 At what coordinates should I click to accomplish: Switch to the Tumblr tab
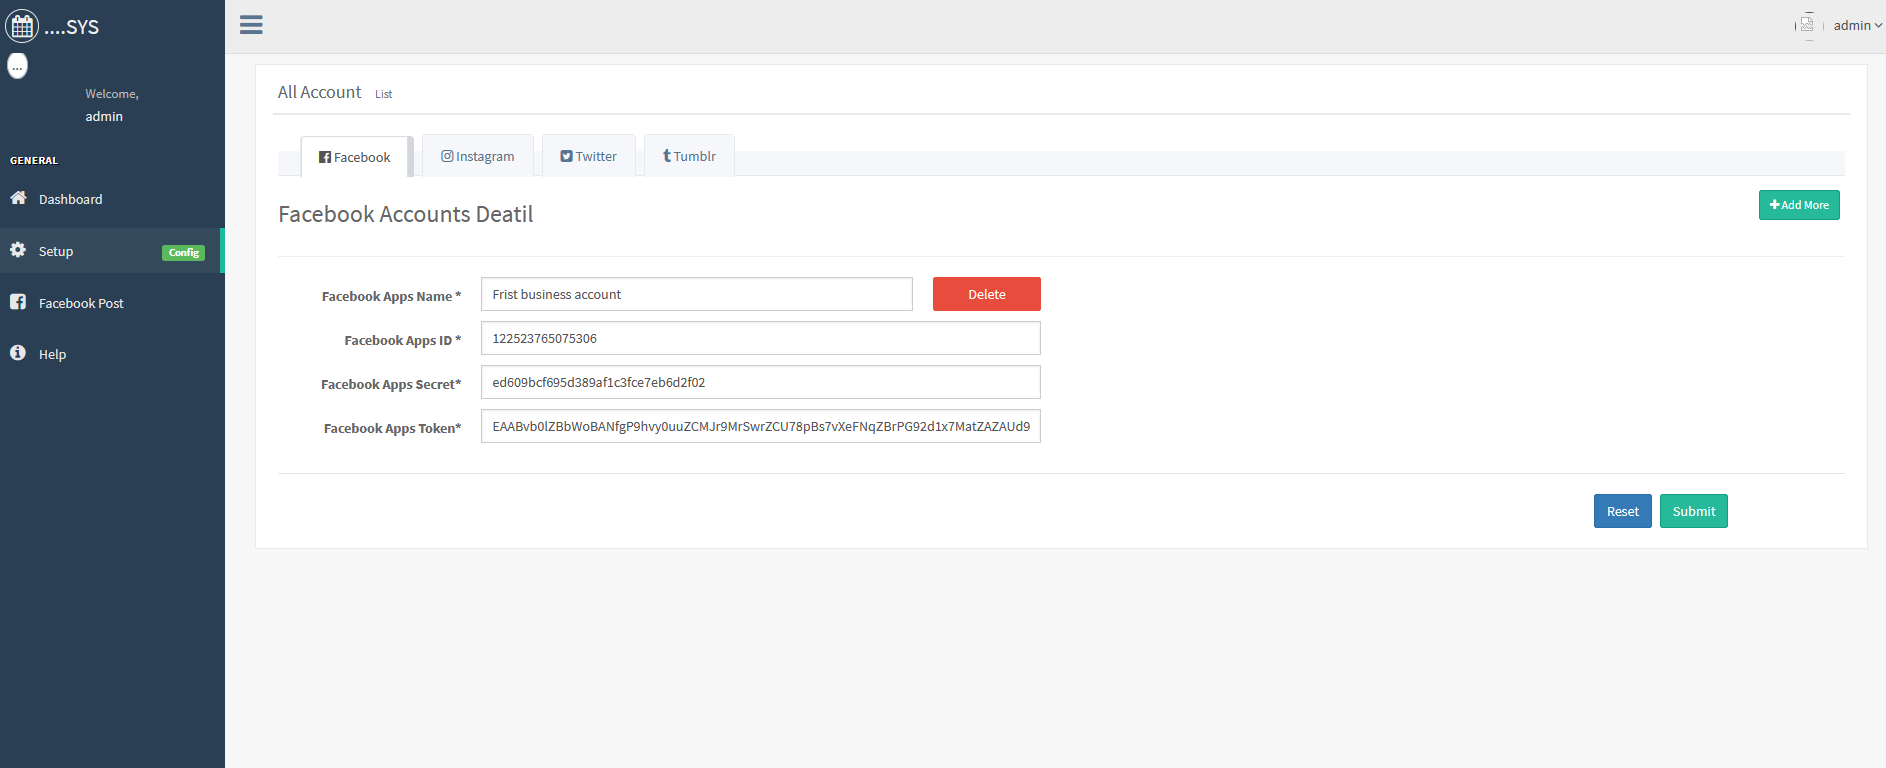pos(689,156)
